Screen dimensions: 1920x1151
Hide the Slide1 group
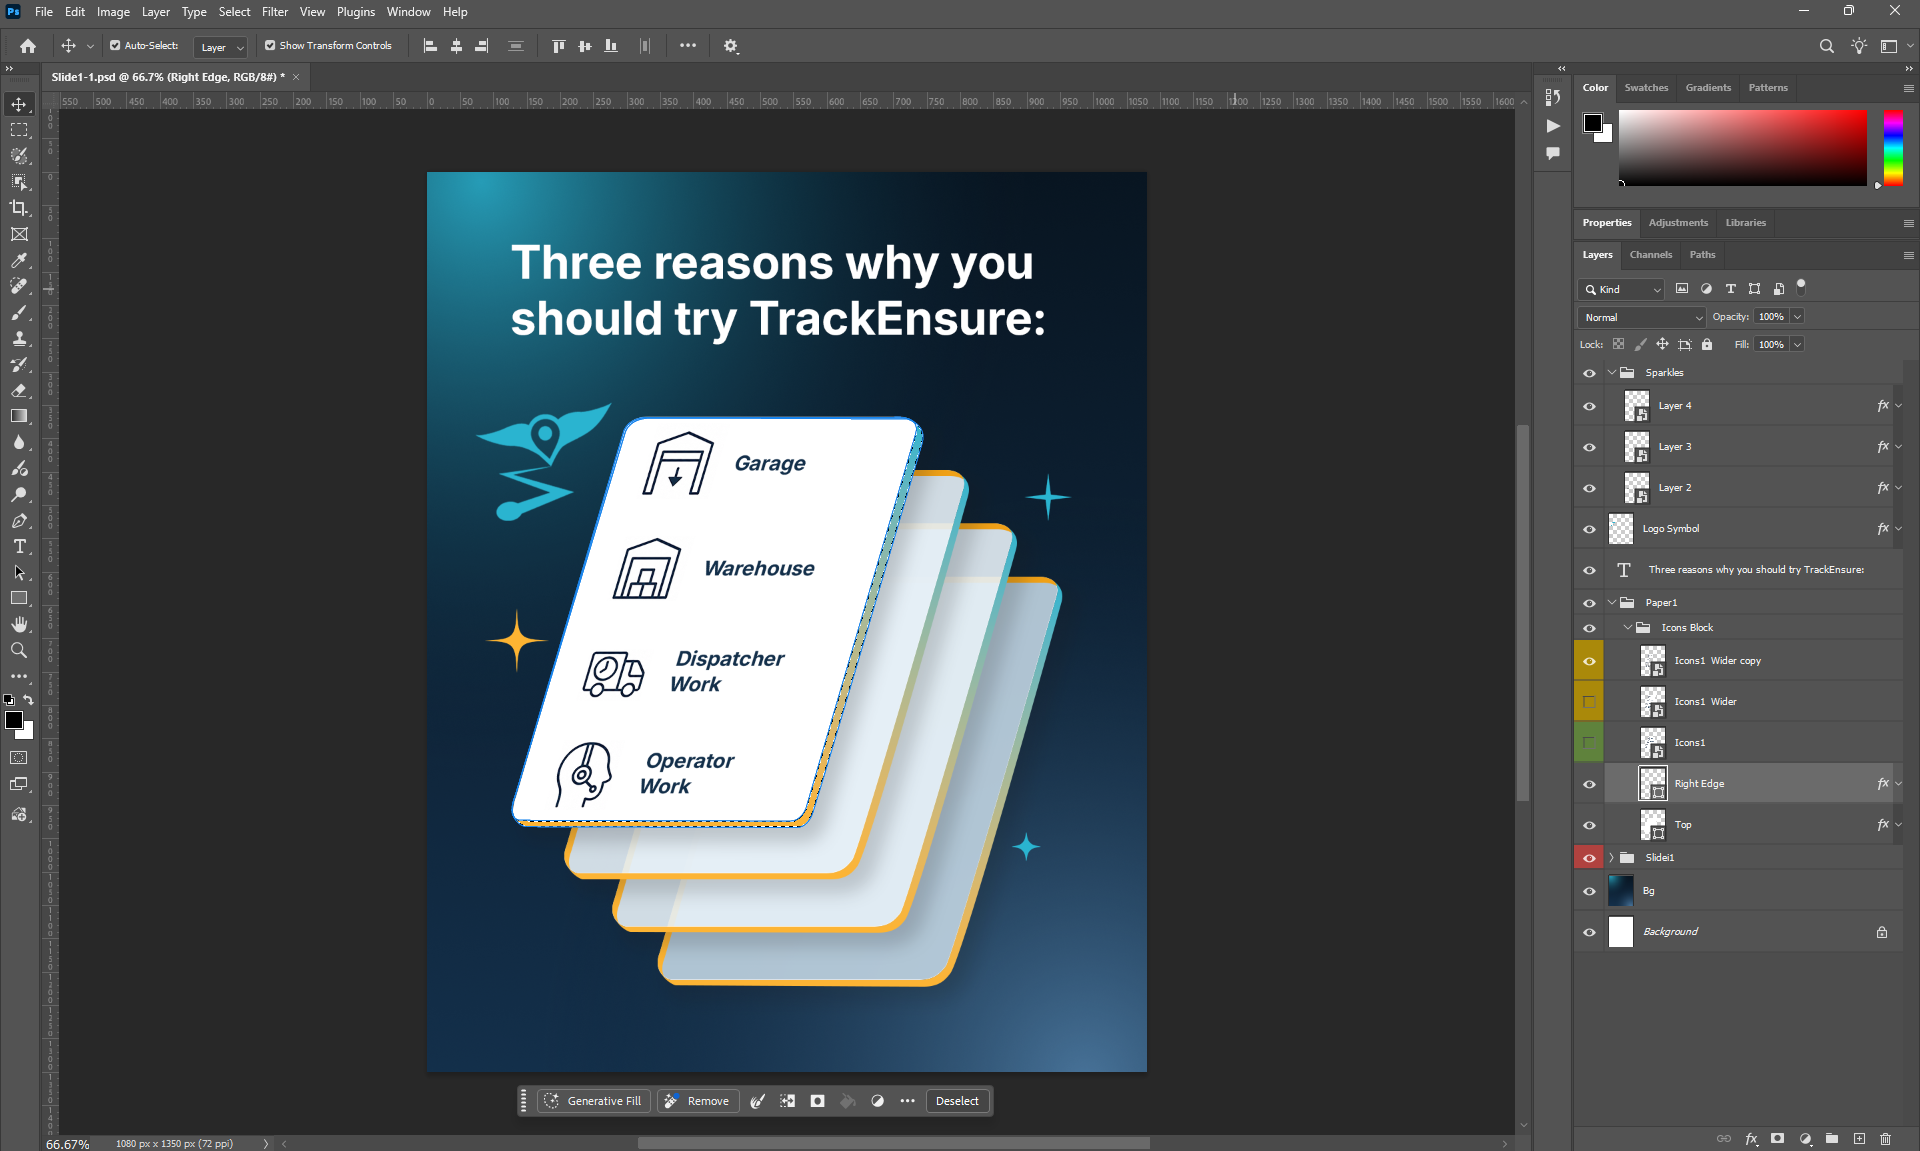pyautogui.click(x=1589, y=858)
